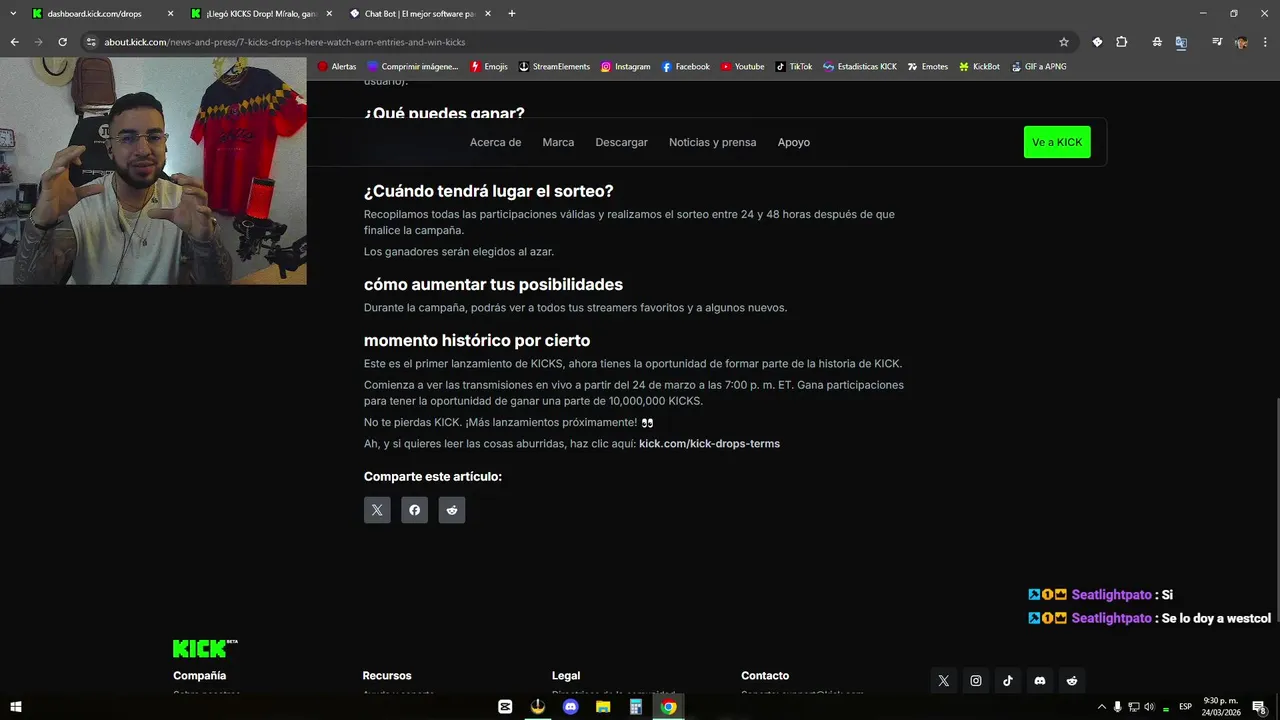The height and width of the screenshot is (720, 1280).
Task: Open the Emojis bookmark
Action: coord(489,66)
